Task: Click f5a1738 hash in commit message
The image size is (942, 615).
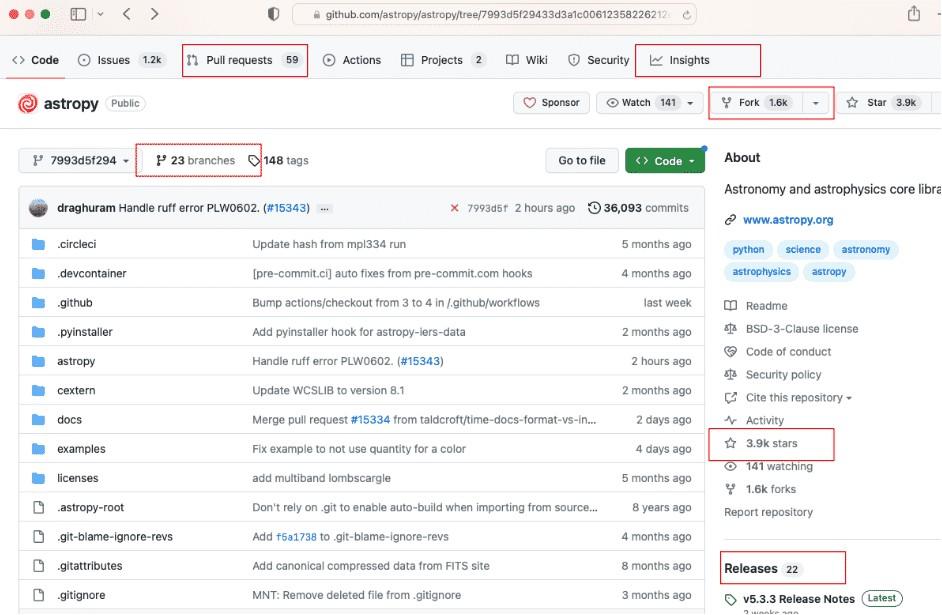Action: coord(296,537)
